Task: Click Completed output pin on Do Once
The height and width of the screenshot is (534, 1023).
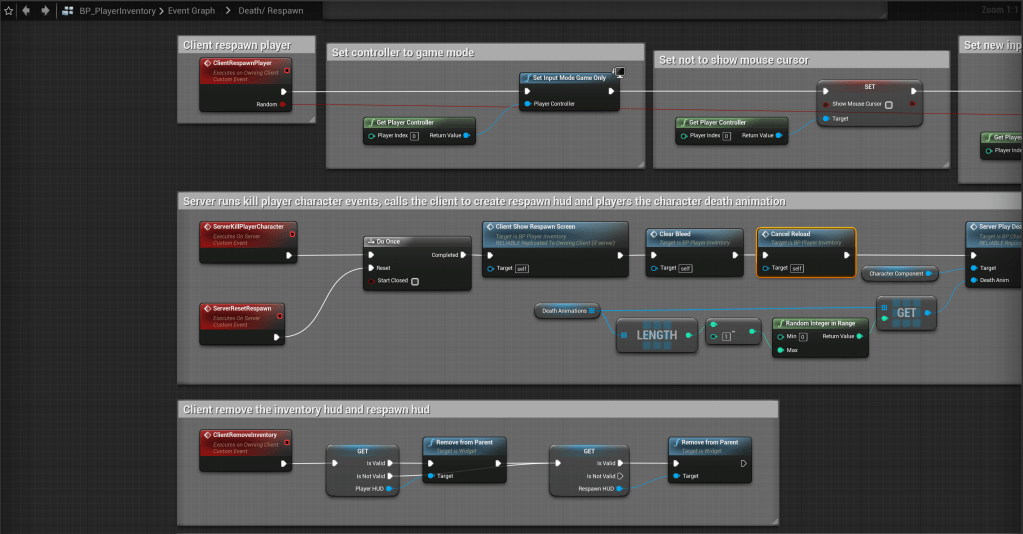Action: coord(463,255)
